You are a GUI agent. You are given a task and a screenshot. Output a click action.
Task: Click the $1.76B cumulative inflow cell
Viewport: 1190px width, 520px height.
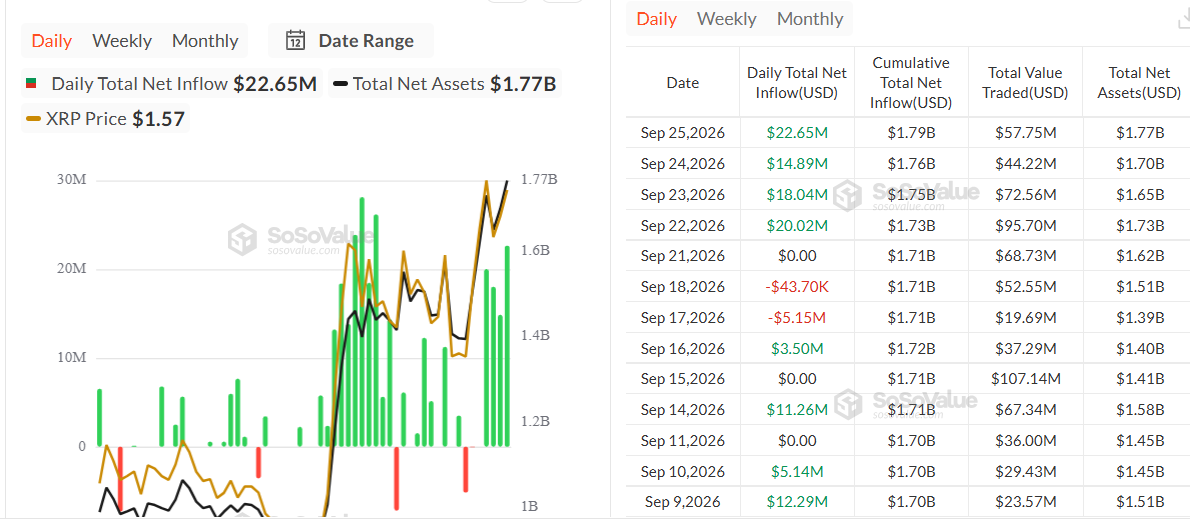click(x=911, y=163)
